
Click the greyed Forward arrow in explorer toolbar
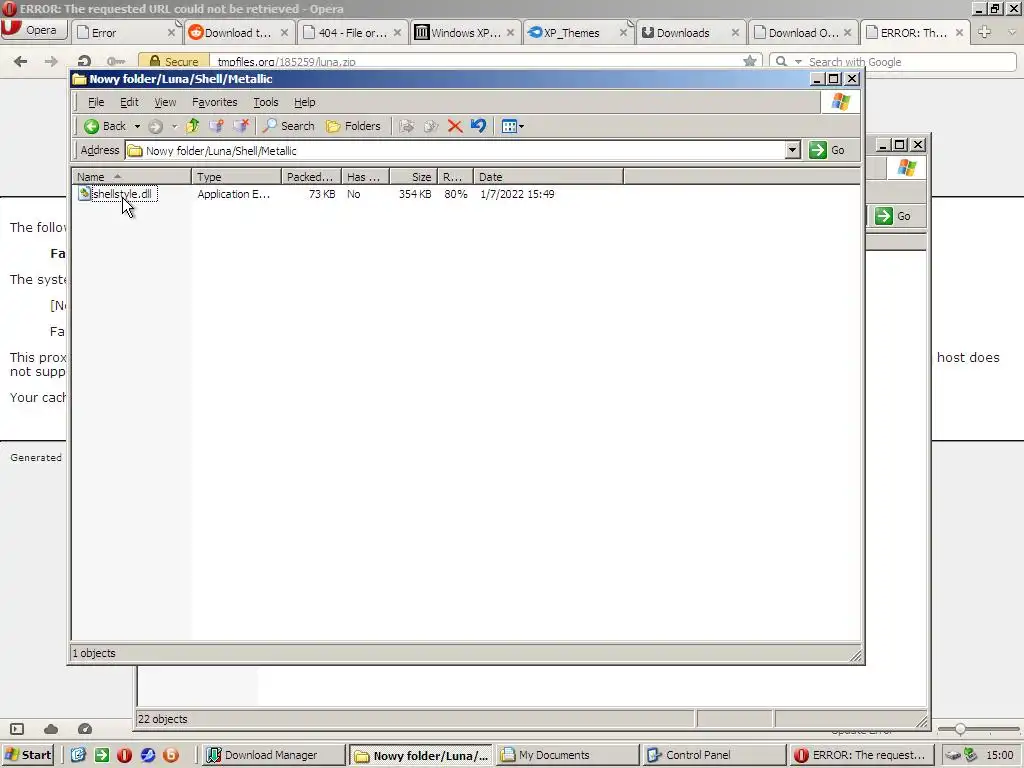(155, 126)
